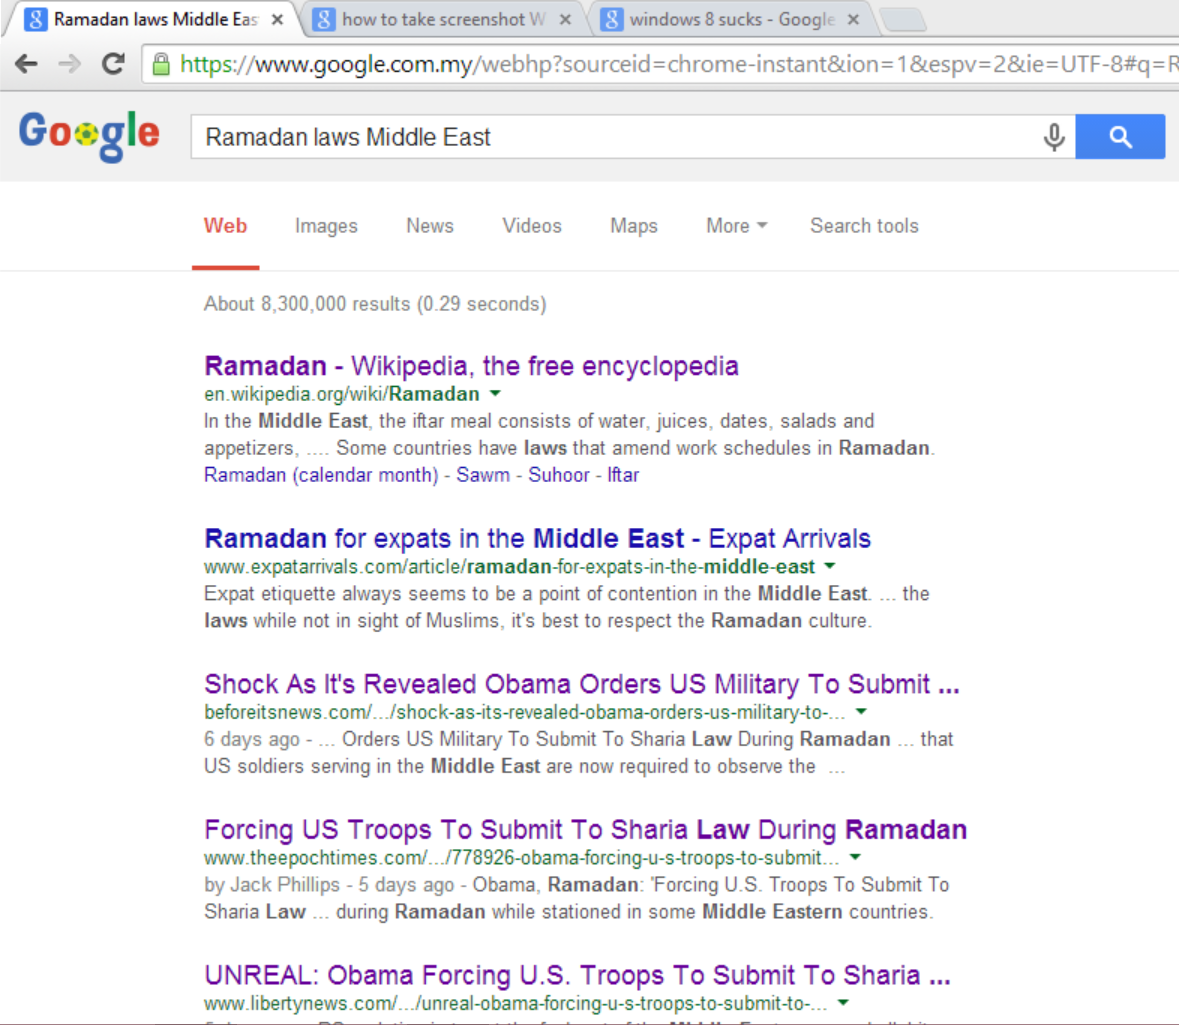Expand the arrow beside en.wikipedia.org/wiki/Ramadan
The image size is (1179, 1025).
point(496,393)
